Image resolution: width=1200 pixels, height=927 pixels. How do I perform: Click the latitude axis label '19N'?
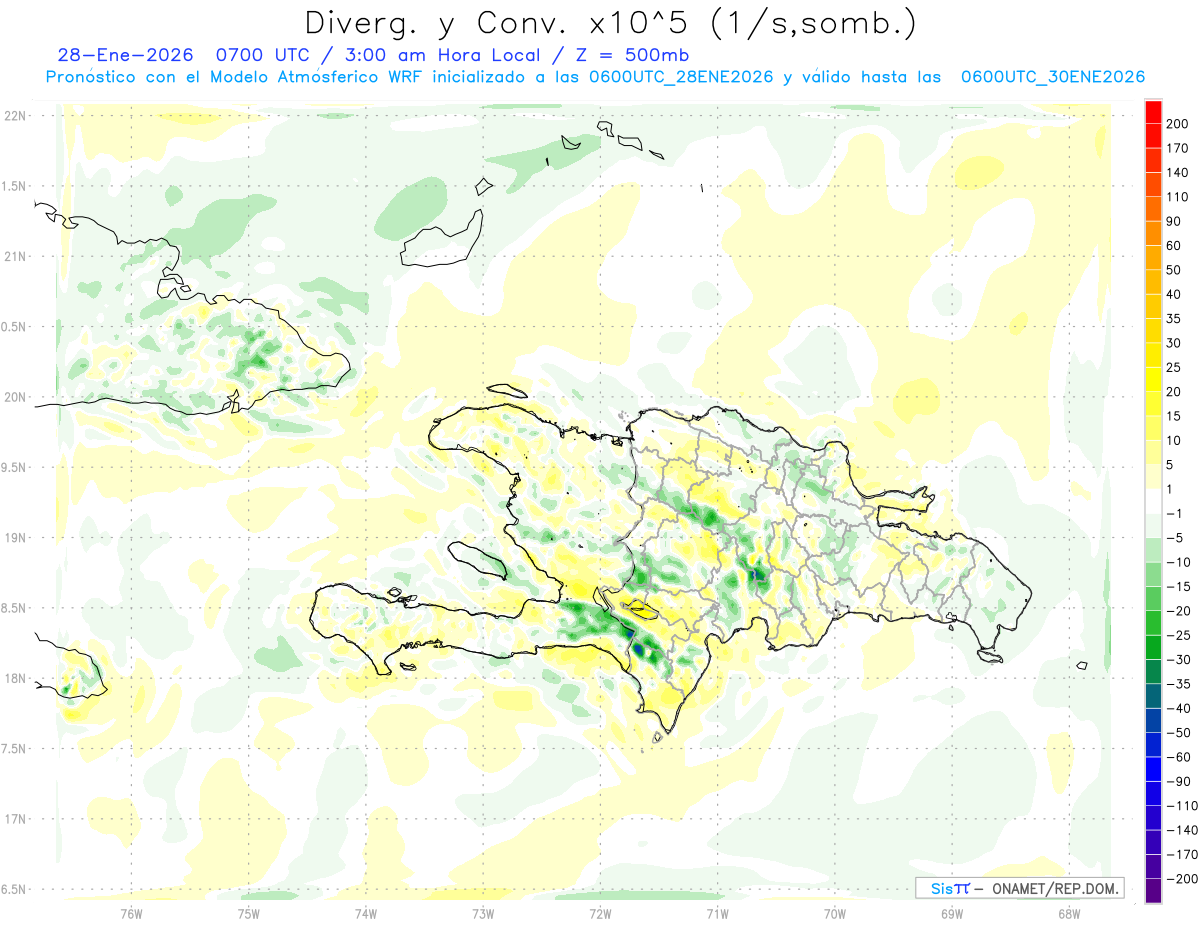(x=14, y=538)
